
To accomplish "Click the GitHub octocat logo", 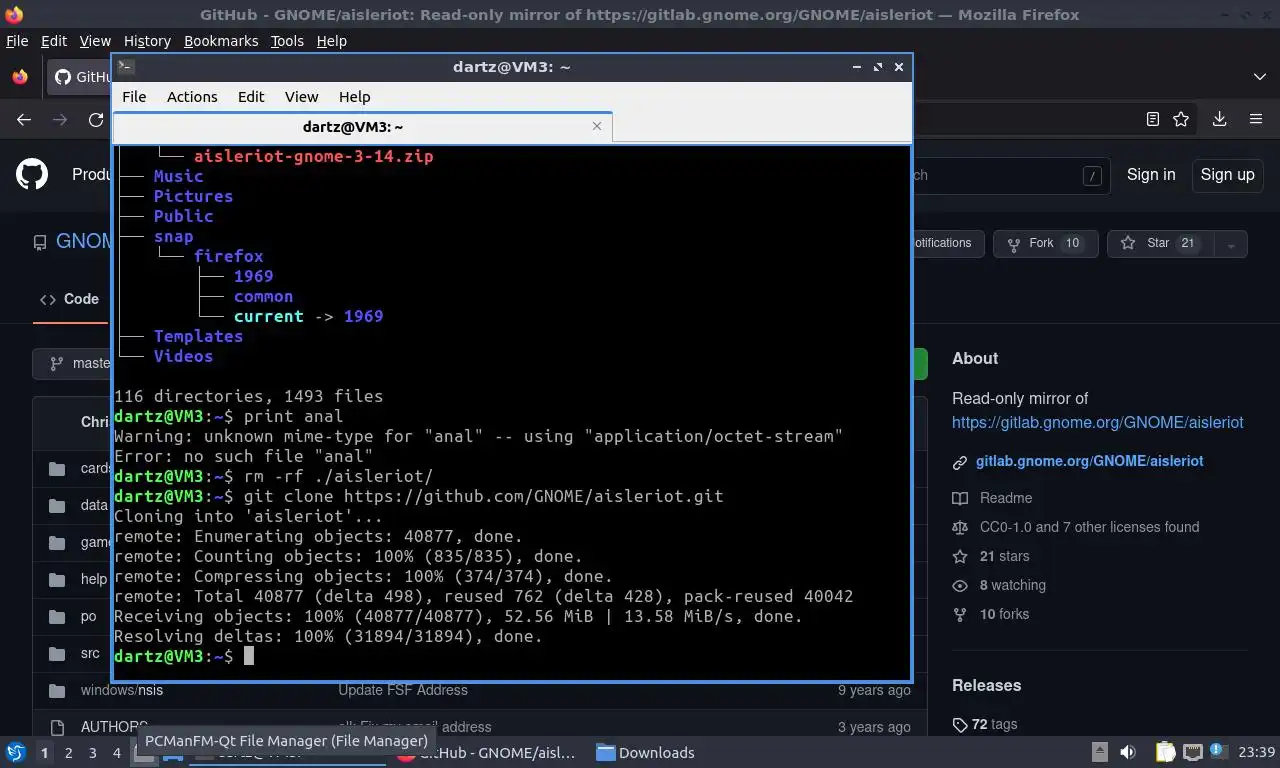I will pyautogui.click(x=32, y=174).
